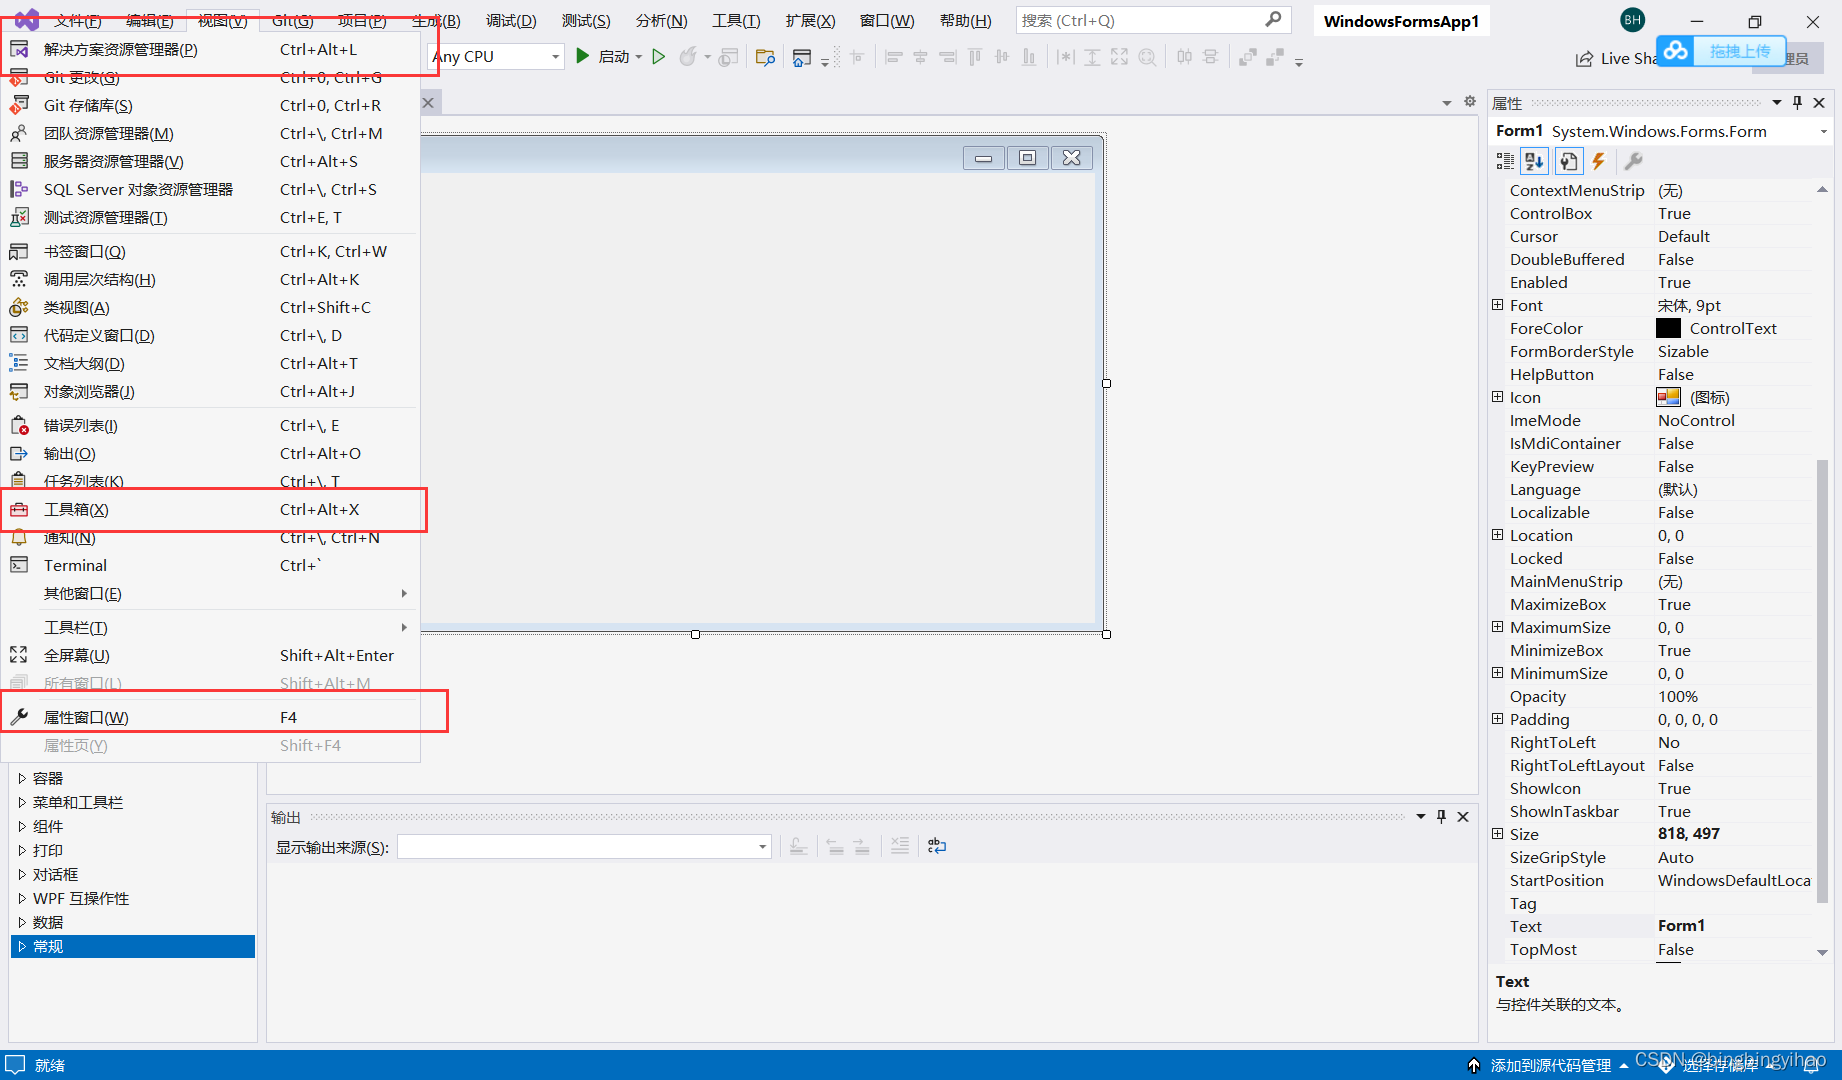Open Property Pages wrench icon in Properties panel
This screenshot has width=1842, height=1080.
tap(1633, 161)
